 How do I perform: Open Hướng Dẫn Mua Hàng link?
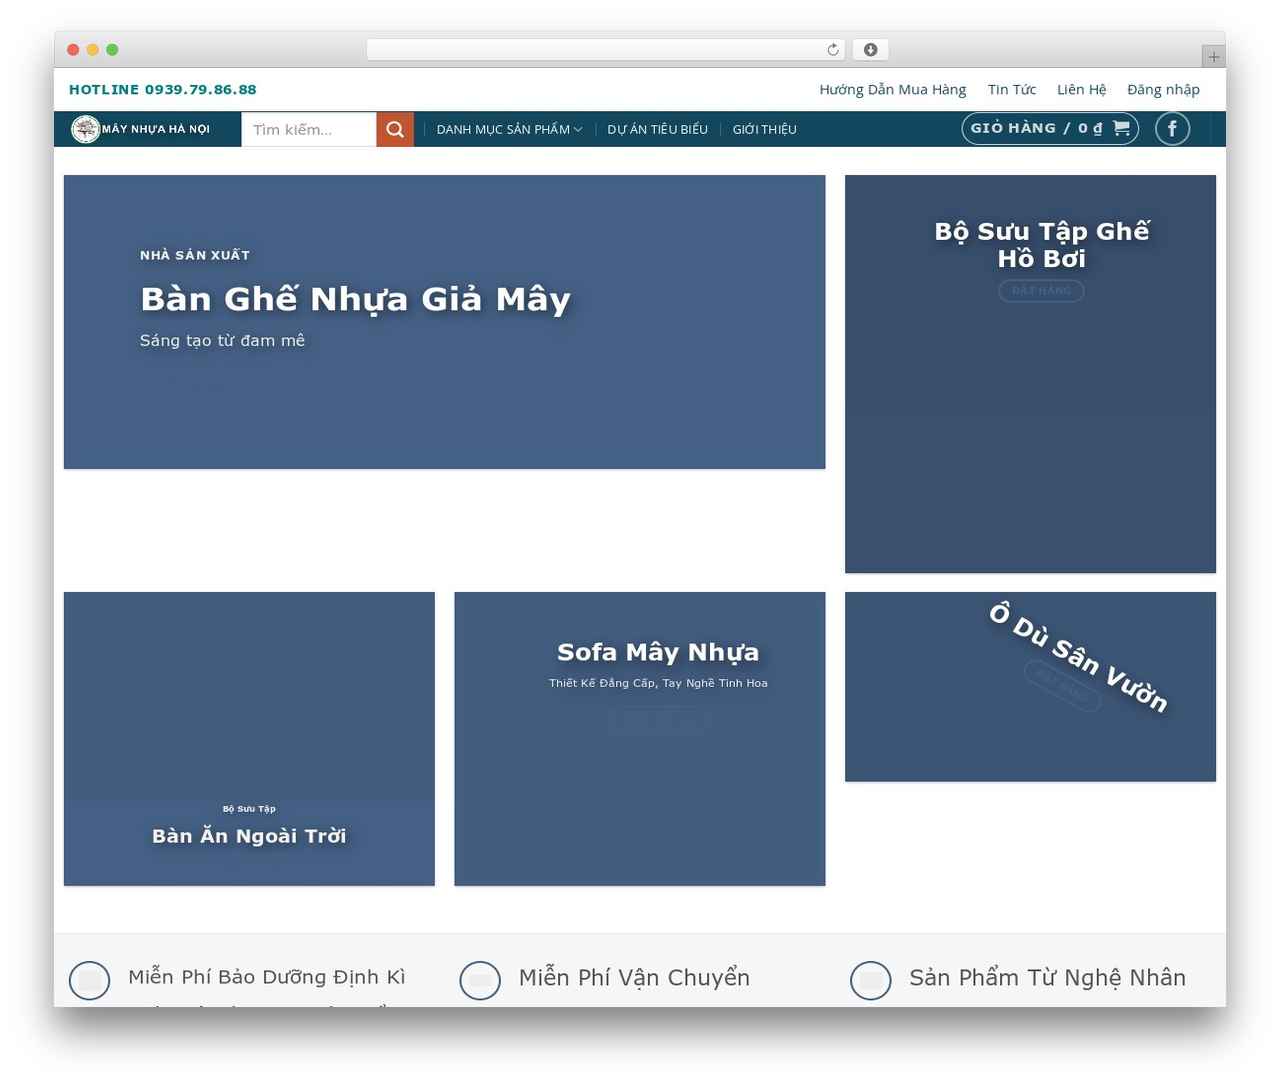point(893,90)
